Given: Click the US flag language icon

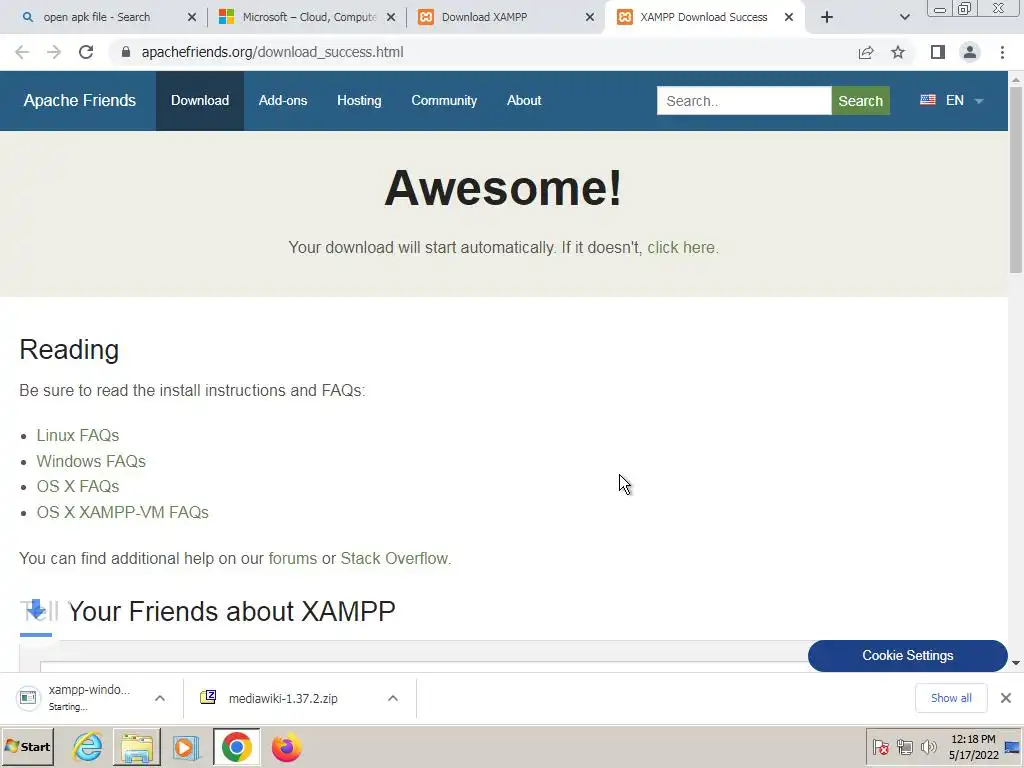Looking at the screenshot, I should [927, 100].
